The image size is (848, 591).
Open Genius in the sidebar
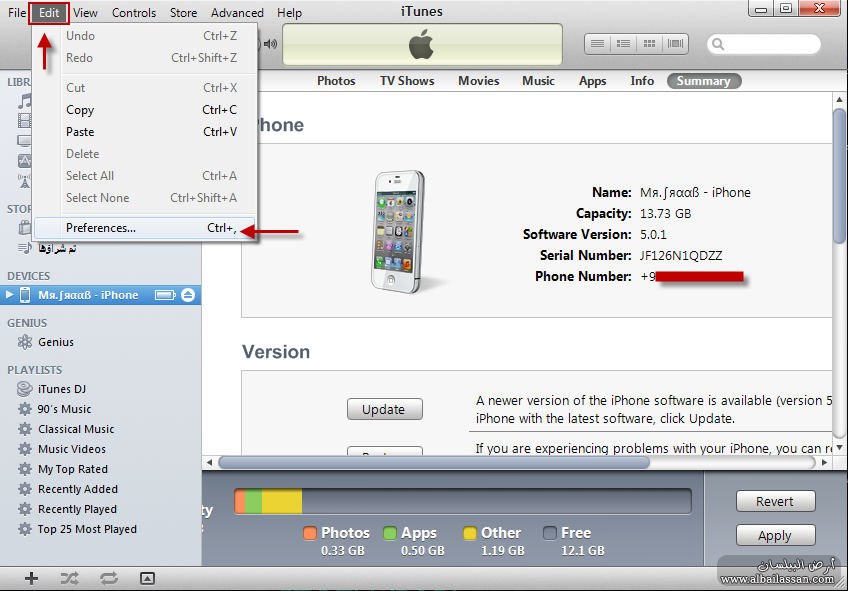pyautogui.click(x=56, y=342)
